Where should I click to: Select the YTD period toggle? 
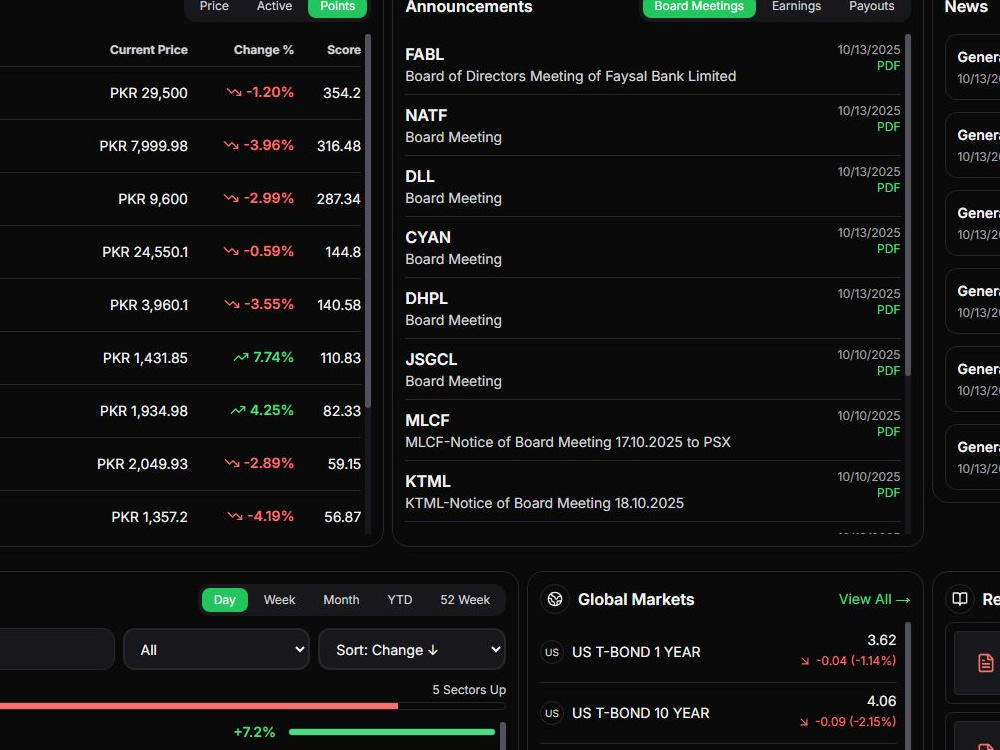tap(400, 599)
